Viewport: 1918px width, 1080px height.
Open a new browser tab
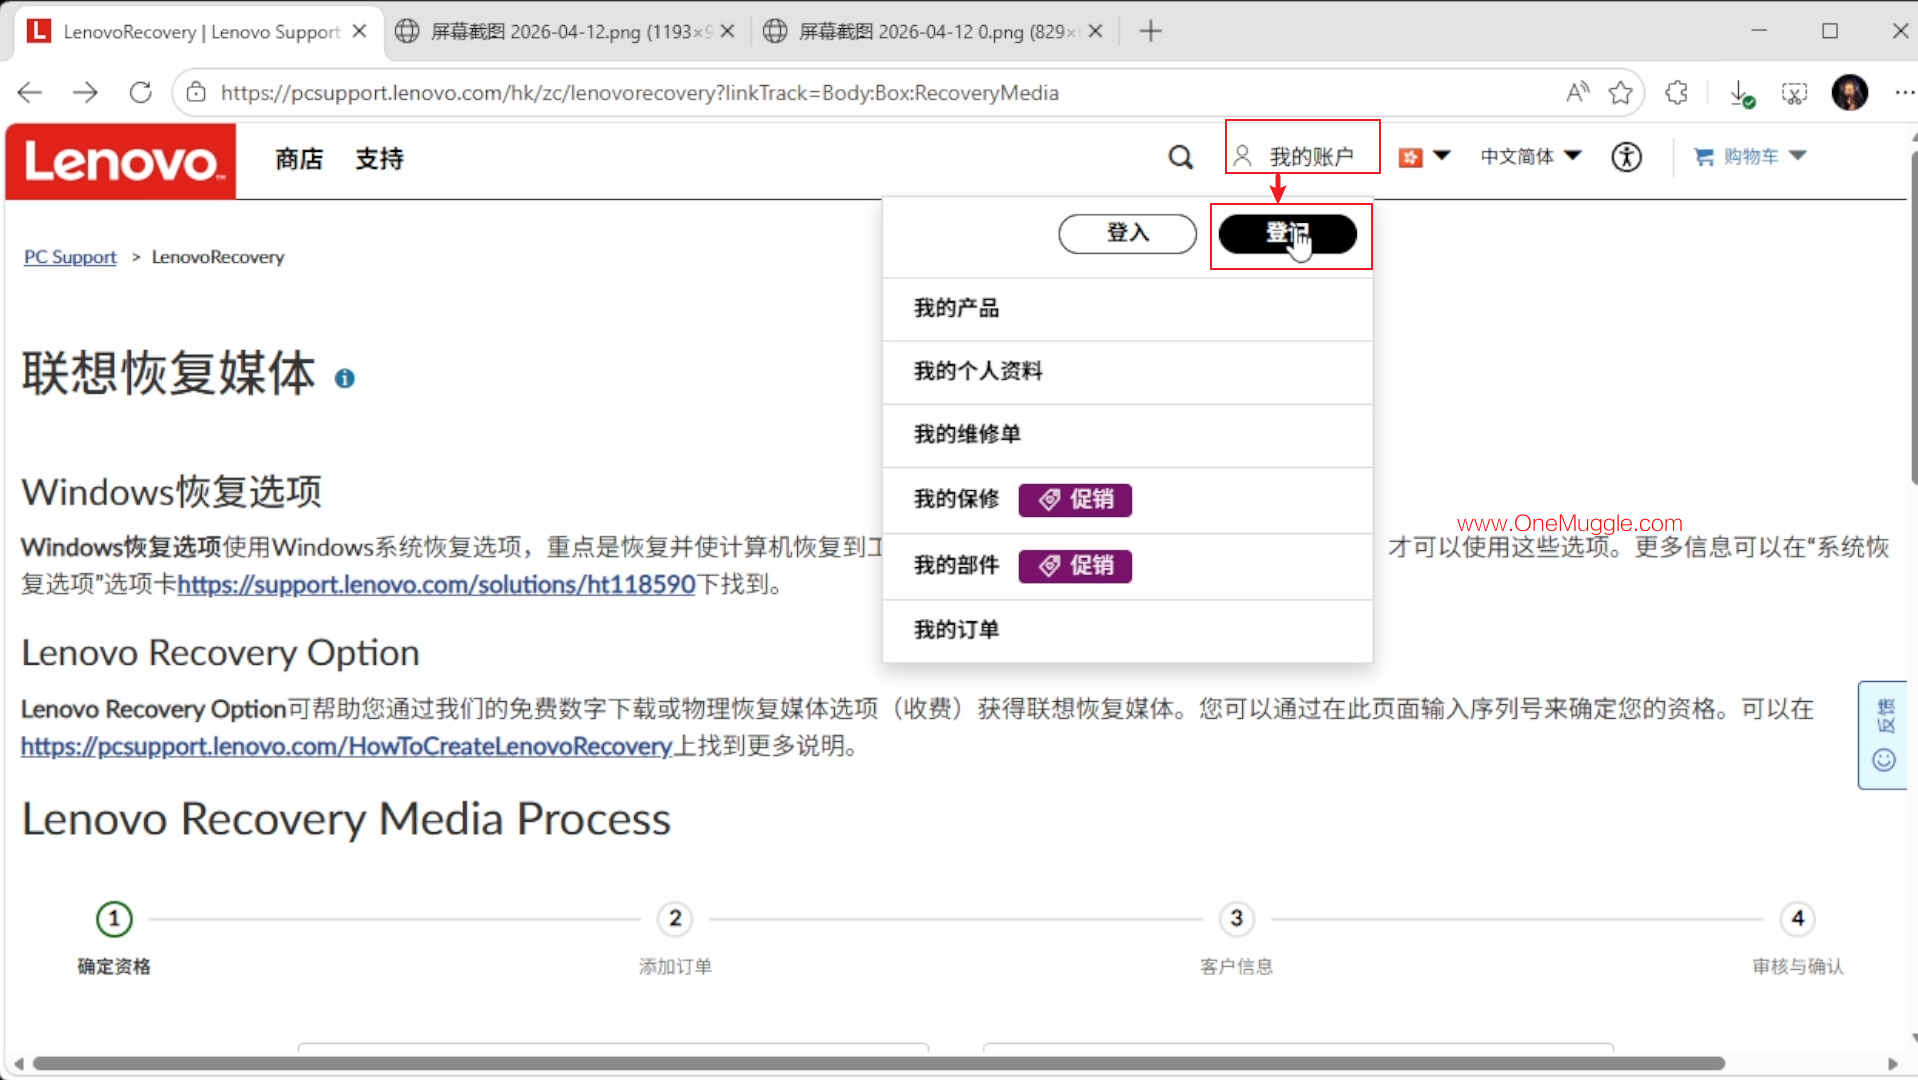(x=1151, y=32)
